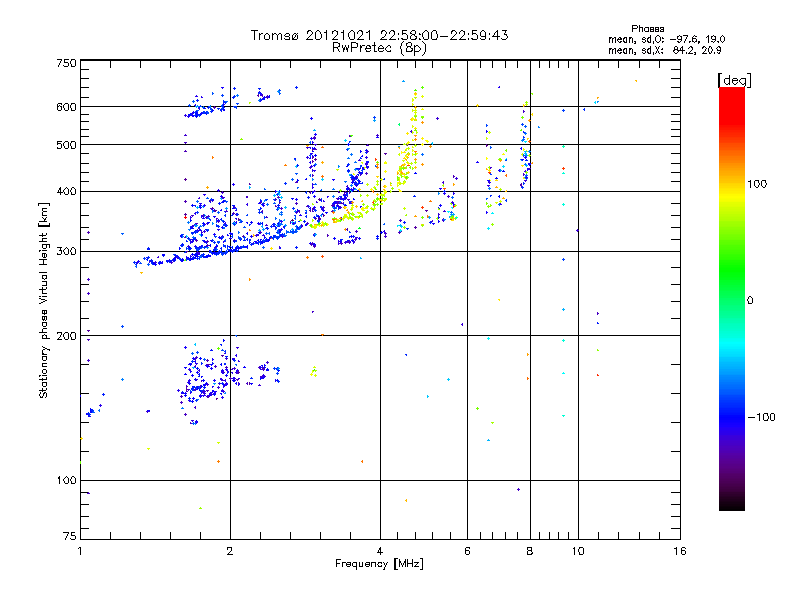Click the y-axis label '300'
The image size is (800, 600).
tap(66, 252)
